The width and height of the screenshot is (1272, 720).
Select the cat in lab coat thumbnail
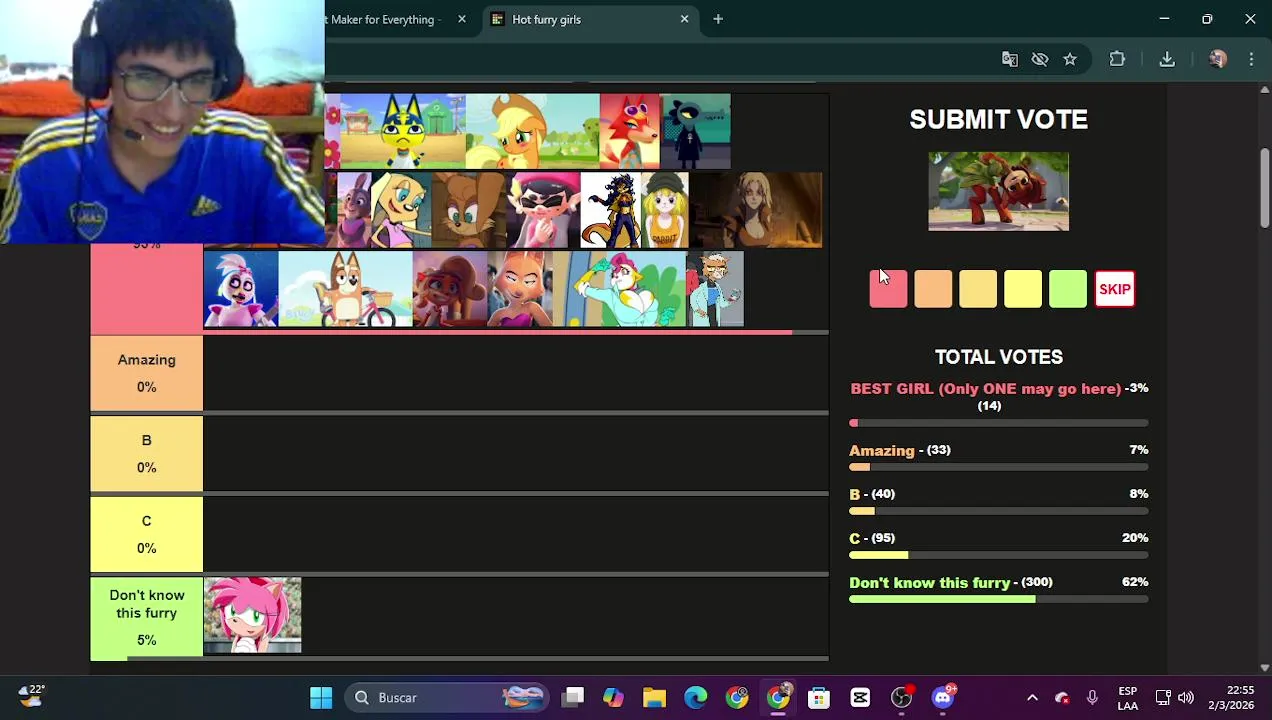[715, 289]
